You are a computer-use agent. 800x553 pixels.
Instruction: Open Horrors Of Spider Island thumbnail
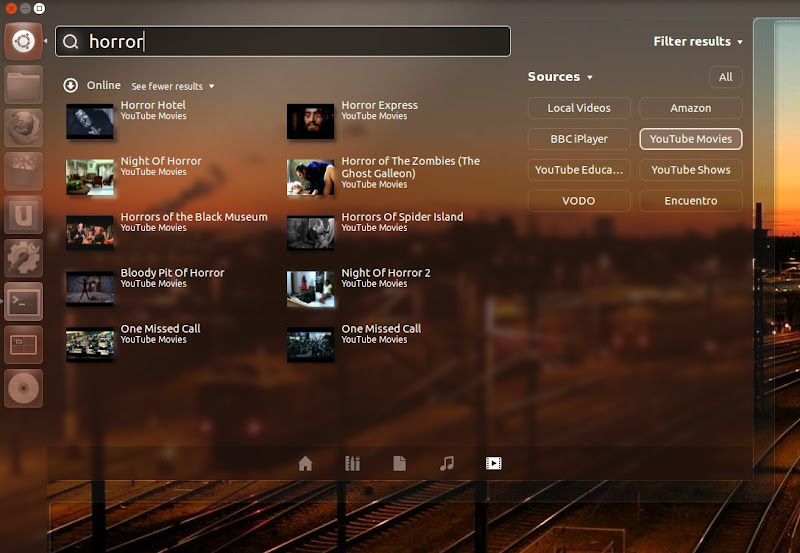coord(310,233)
